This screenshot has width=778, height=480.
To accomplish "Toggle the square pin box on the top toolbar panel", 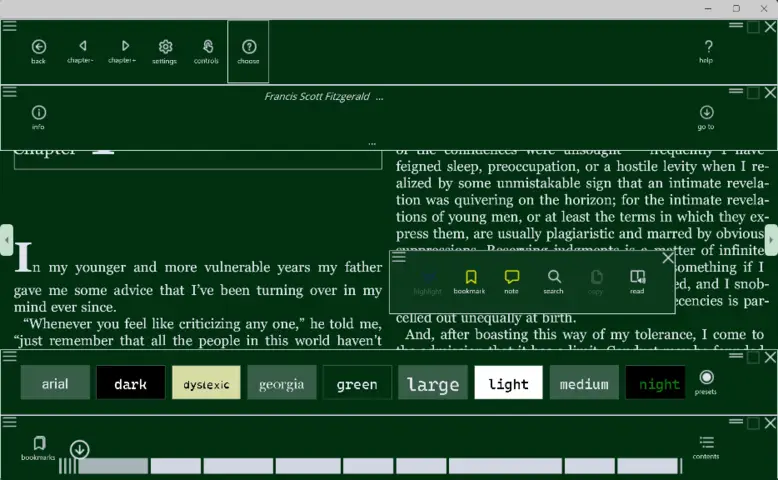I will coord(753,27).
